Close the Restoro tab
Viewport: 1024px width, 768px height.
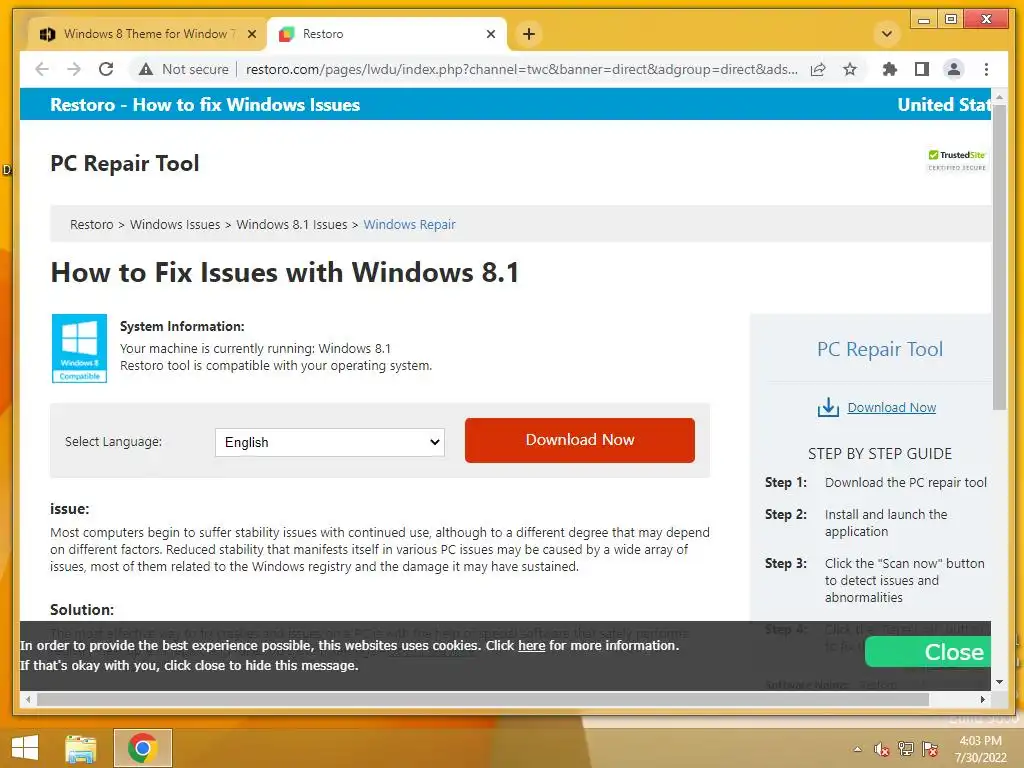(491, 34)
